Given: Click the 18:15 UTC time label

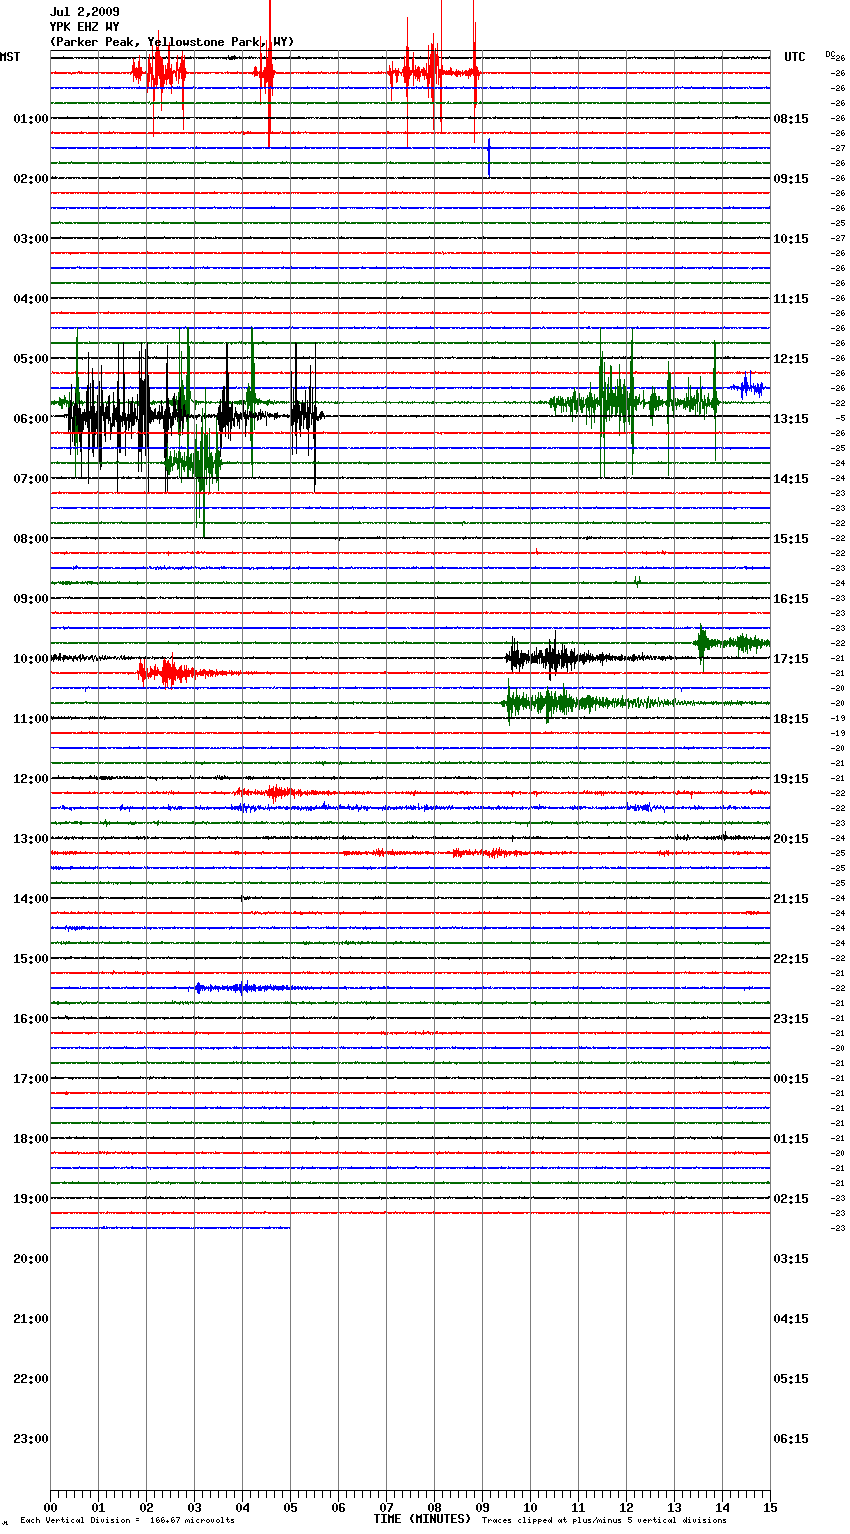Looking at the screenshot, I should [791, 719].
